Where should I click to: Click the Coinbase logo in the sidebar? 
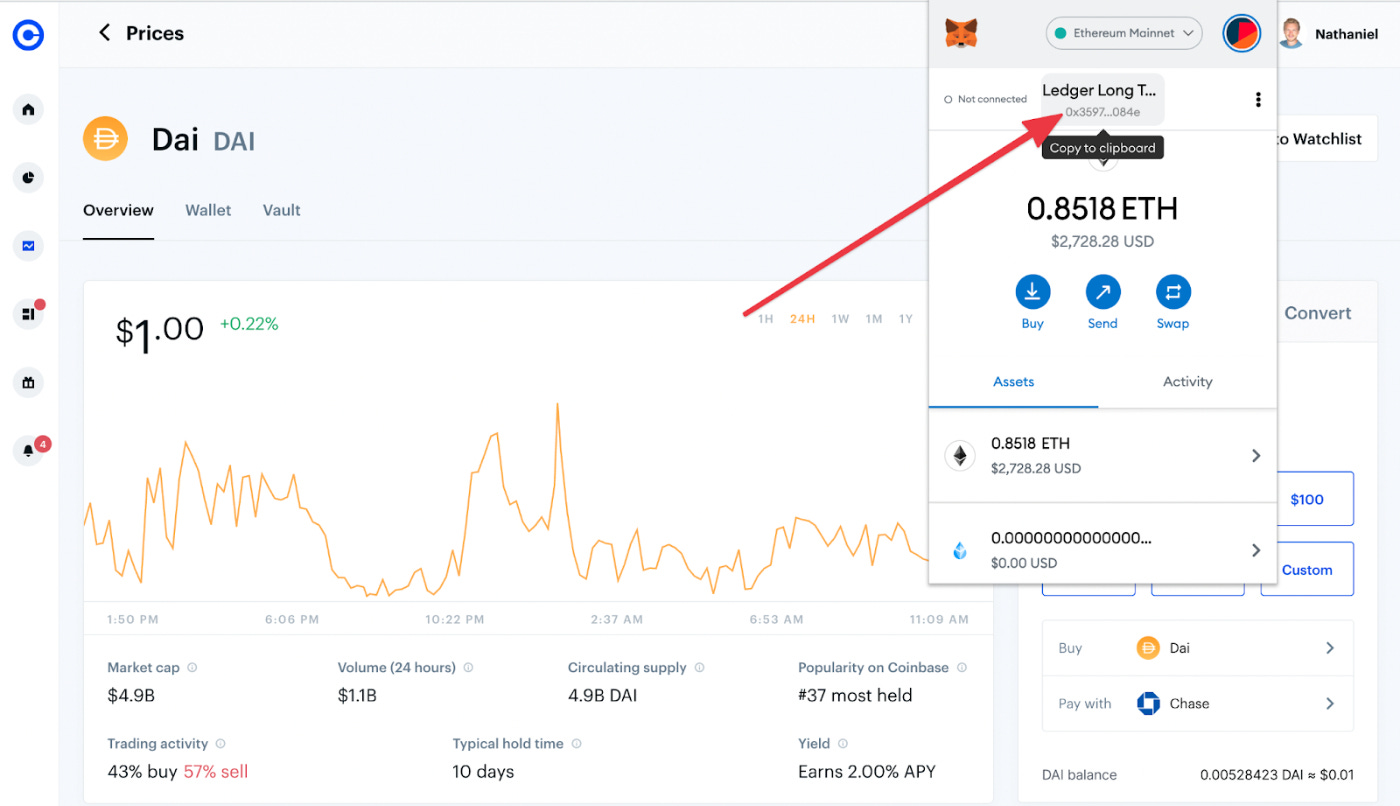28,35
